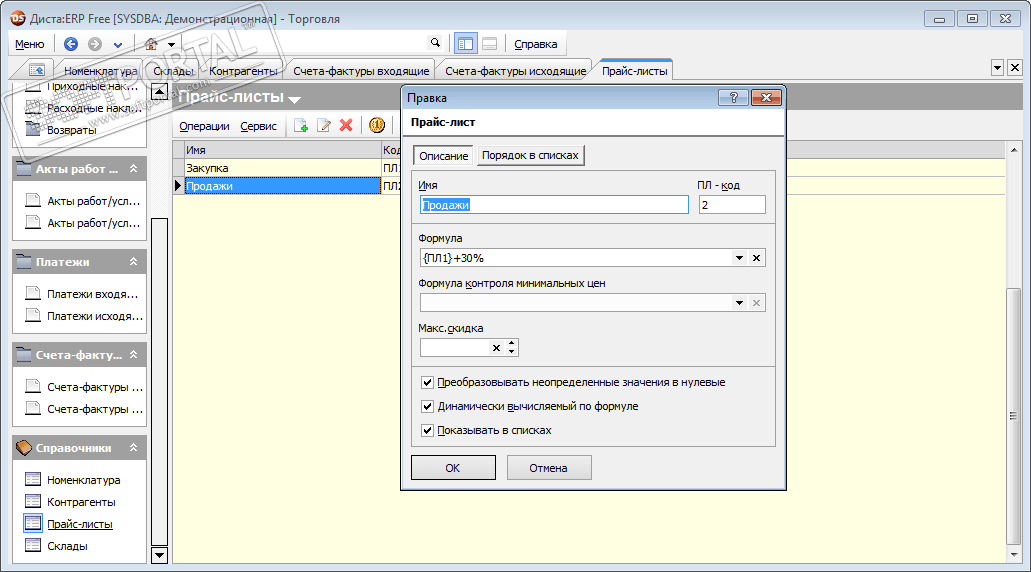The width and height of the screenshot is (1031, 572).
Task: Clear the Формула field with X
Action: pos(756,258)
